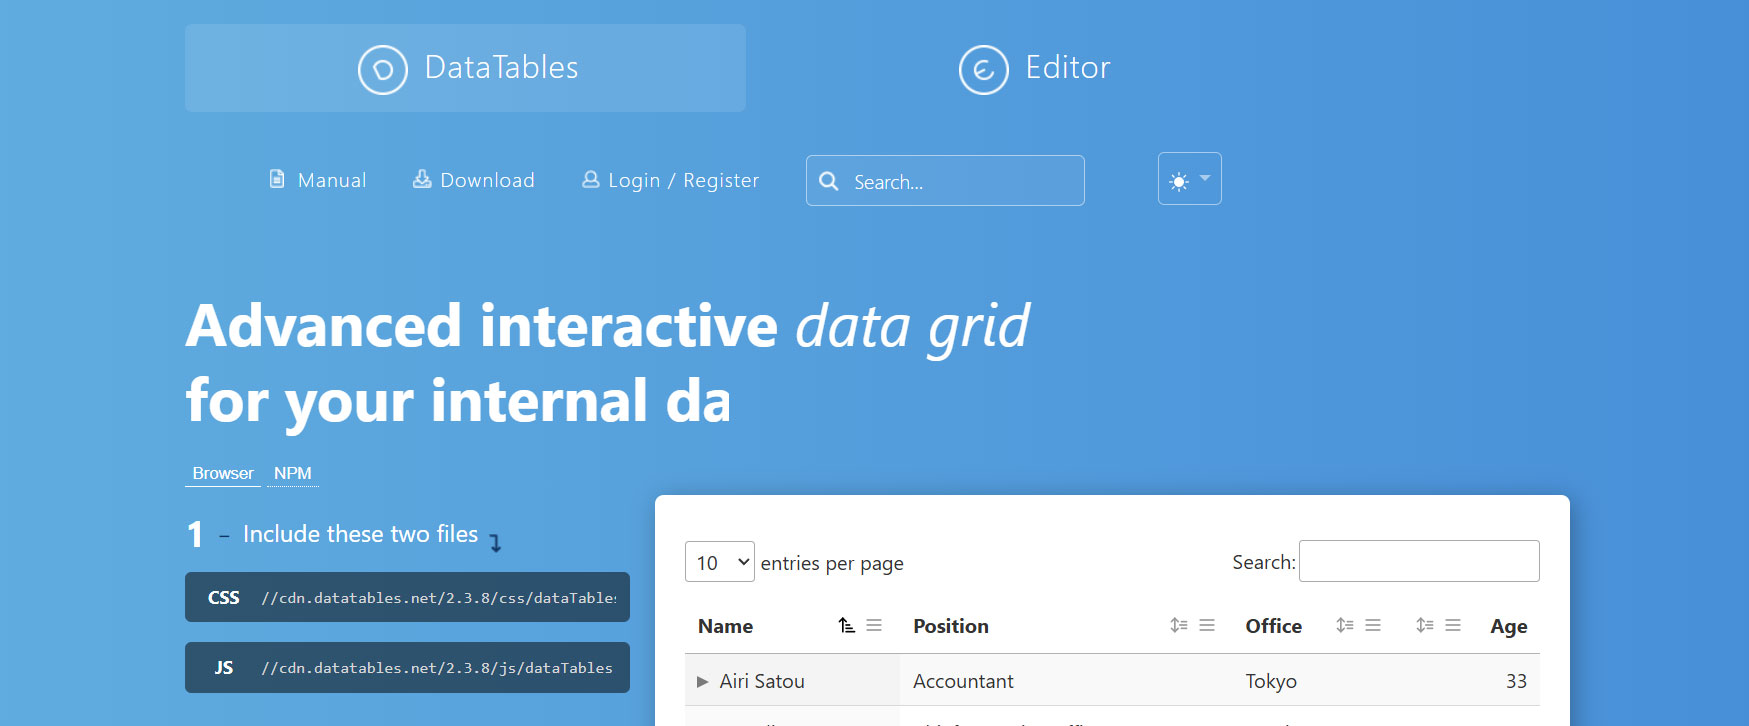Viewport: 1749px width, 726px height.
Task: Click the Airi Satou name text
Action: [x=762, y=681]
